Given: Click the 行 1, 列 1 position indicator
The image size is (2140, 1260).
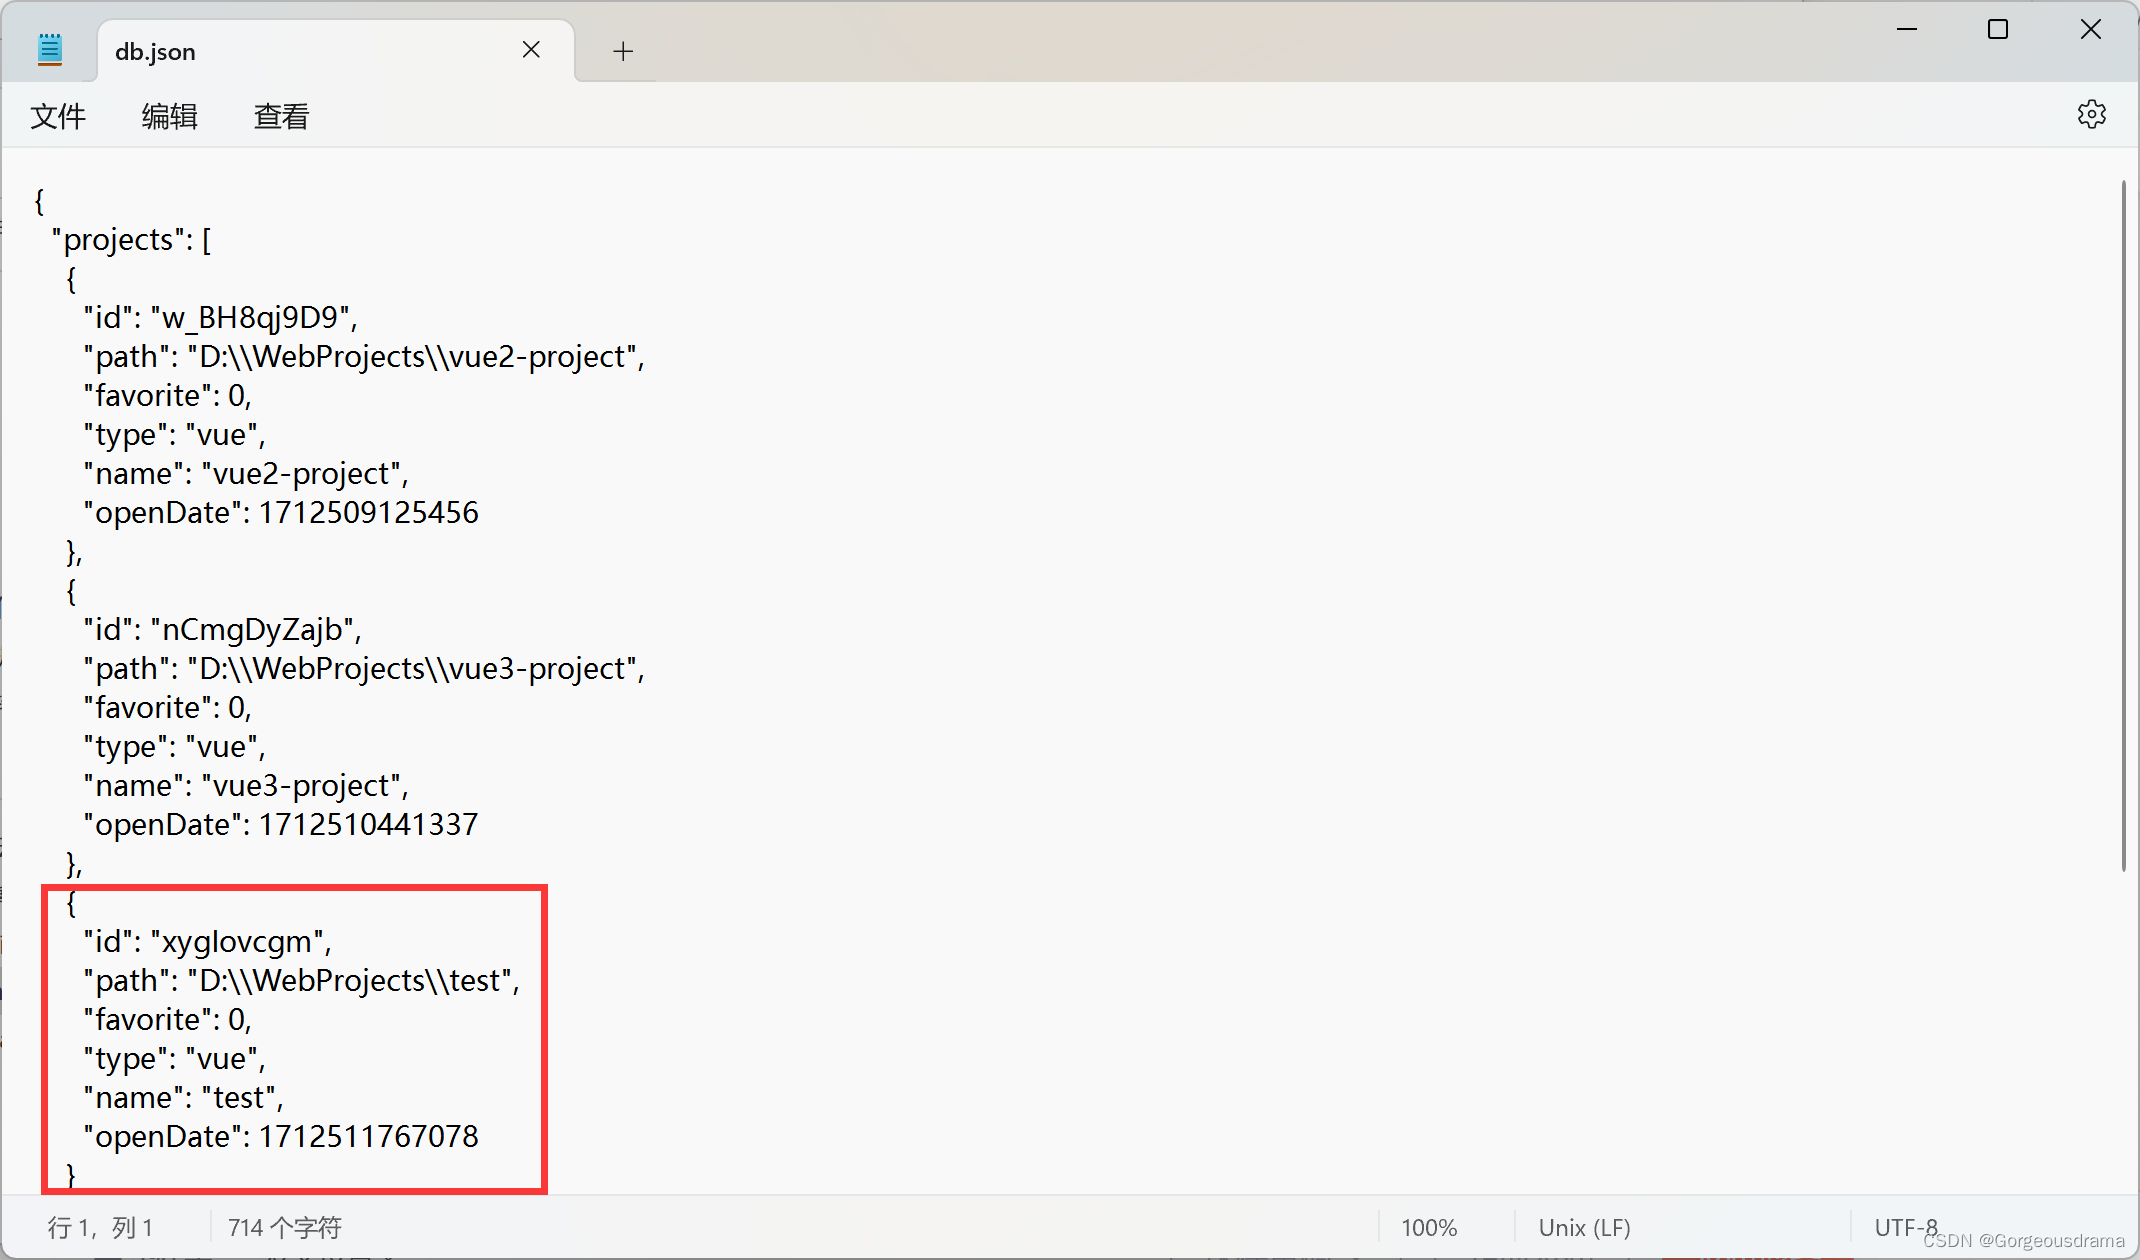Looking at the screenshot, I should (x=100, y=1227).
